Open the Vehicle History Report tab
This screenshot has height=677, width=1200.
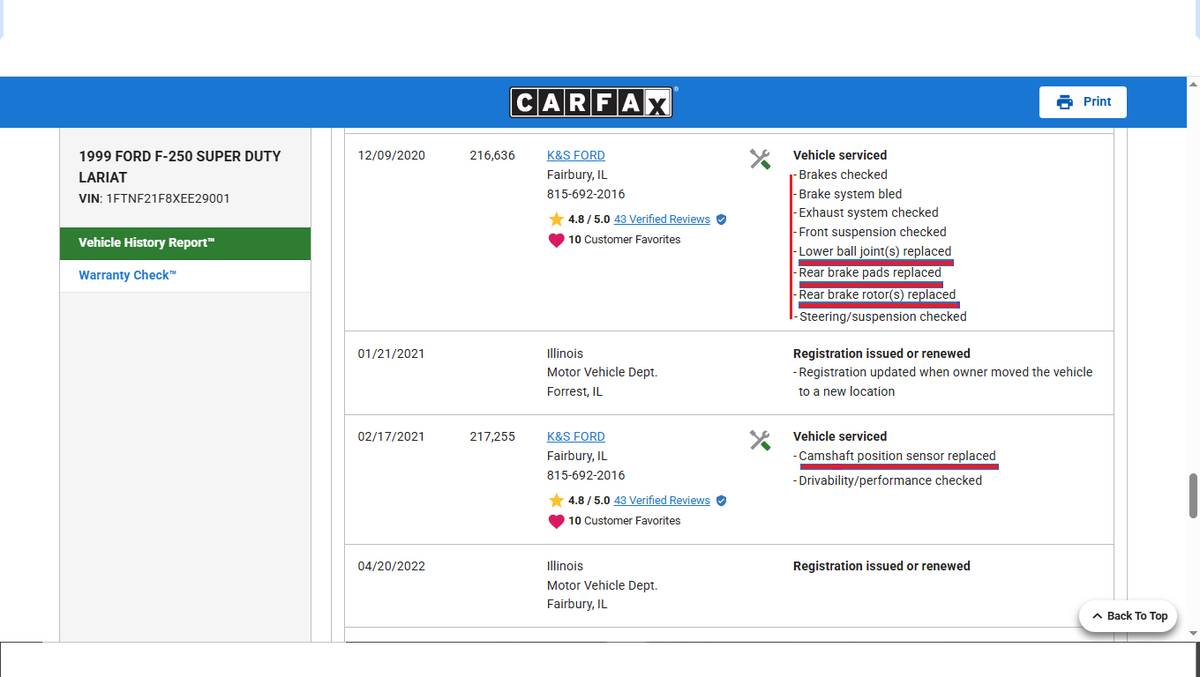(x=185, y=243)
